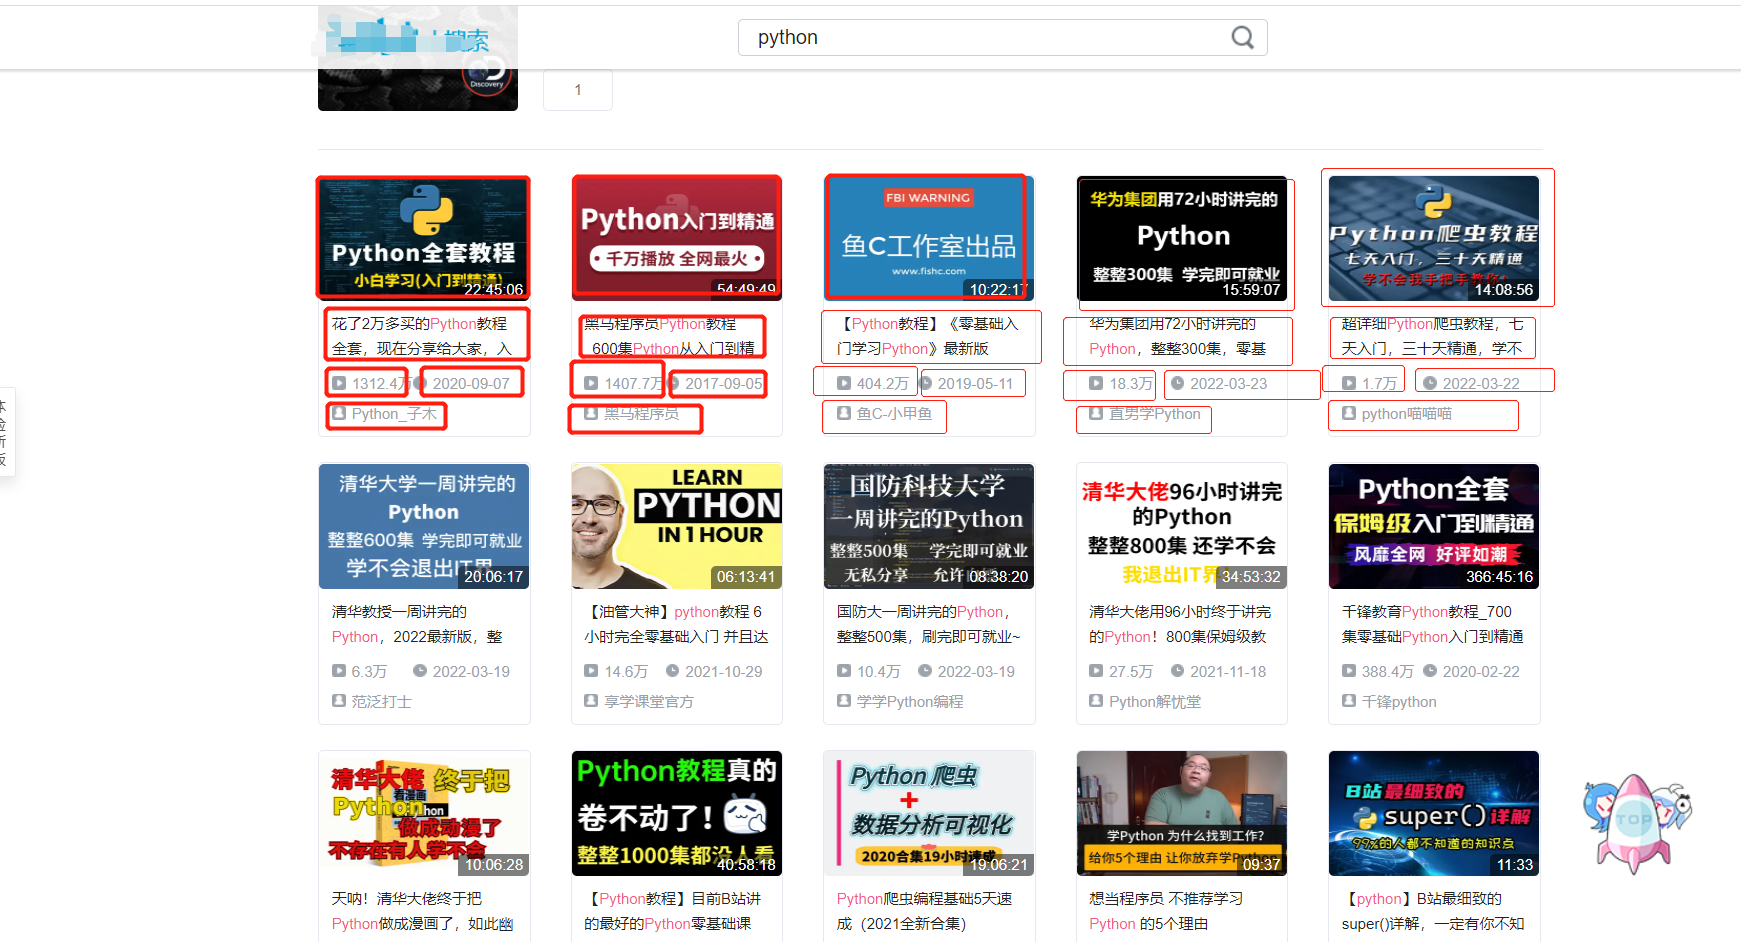Open title Python爬虫编程基础5天速成

[x=925, y=911]
